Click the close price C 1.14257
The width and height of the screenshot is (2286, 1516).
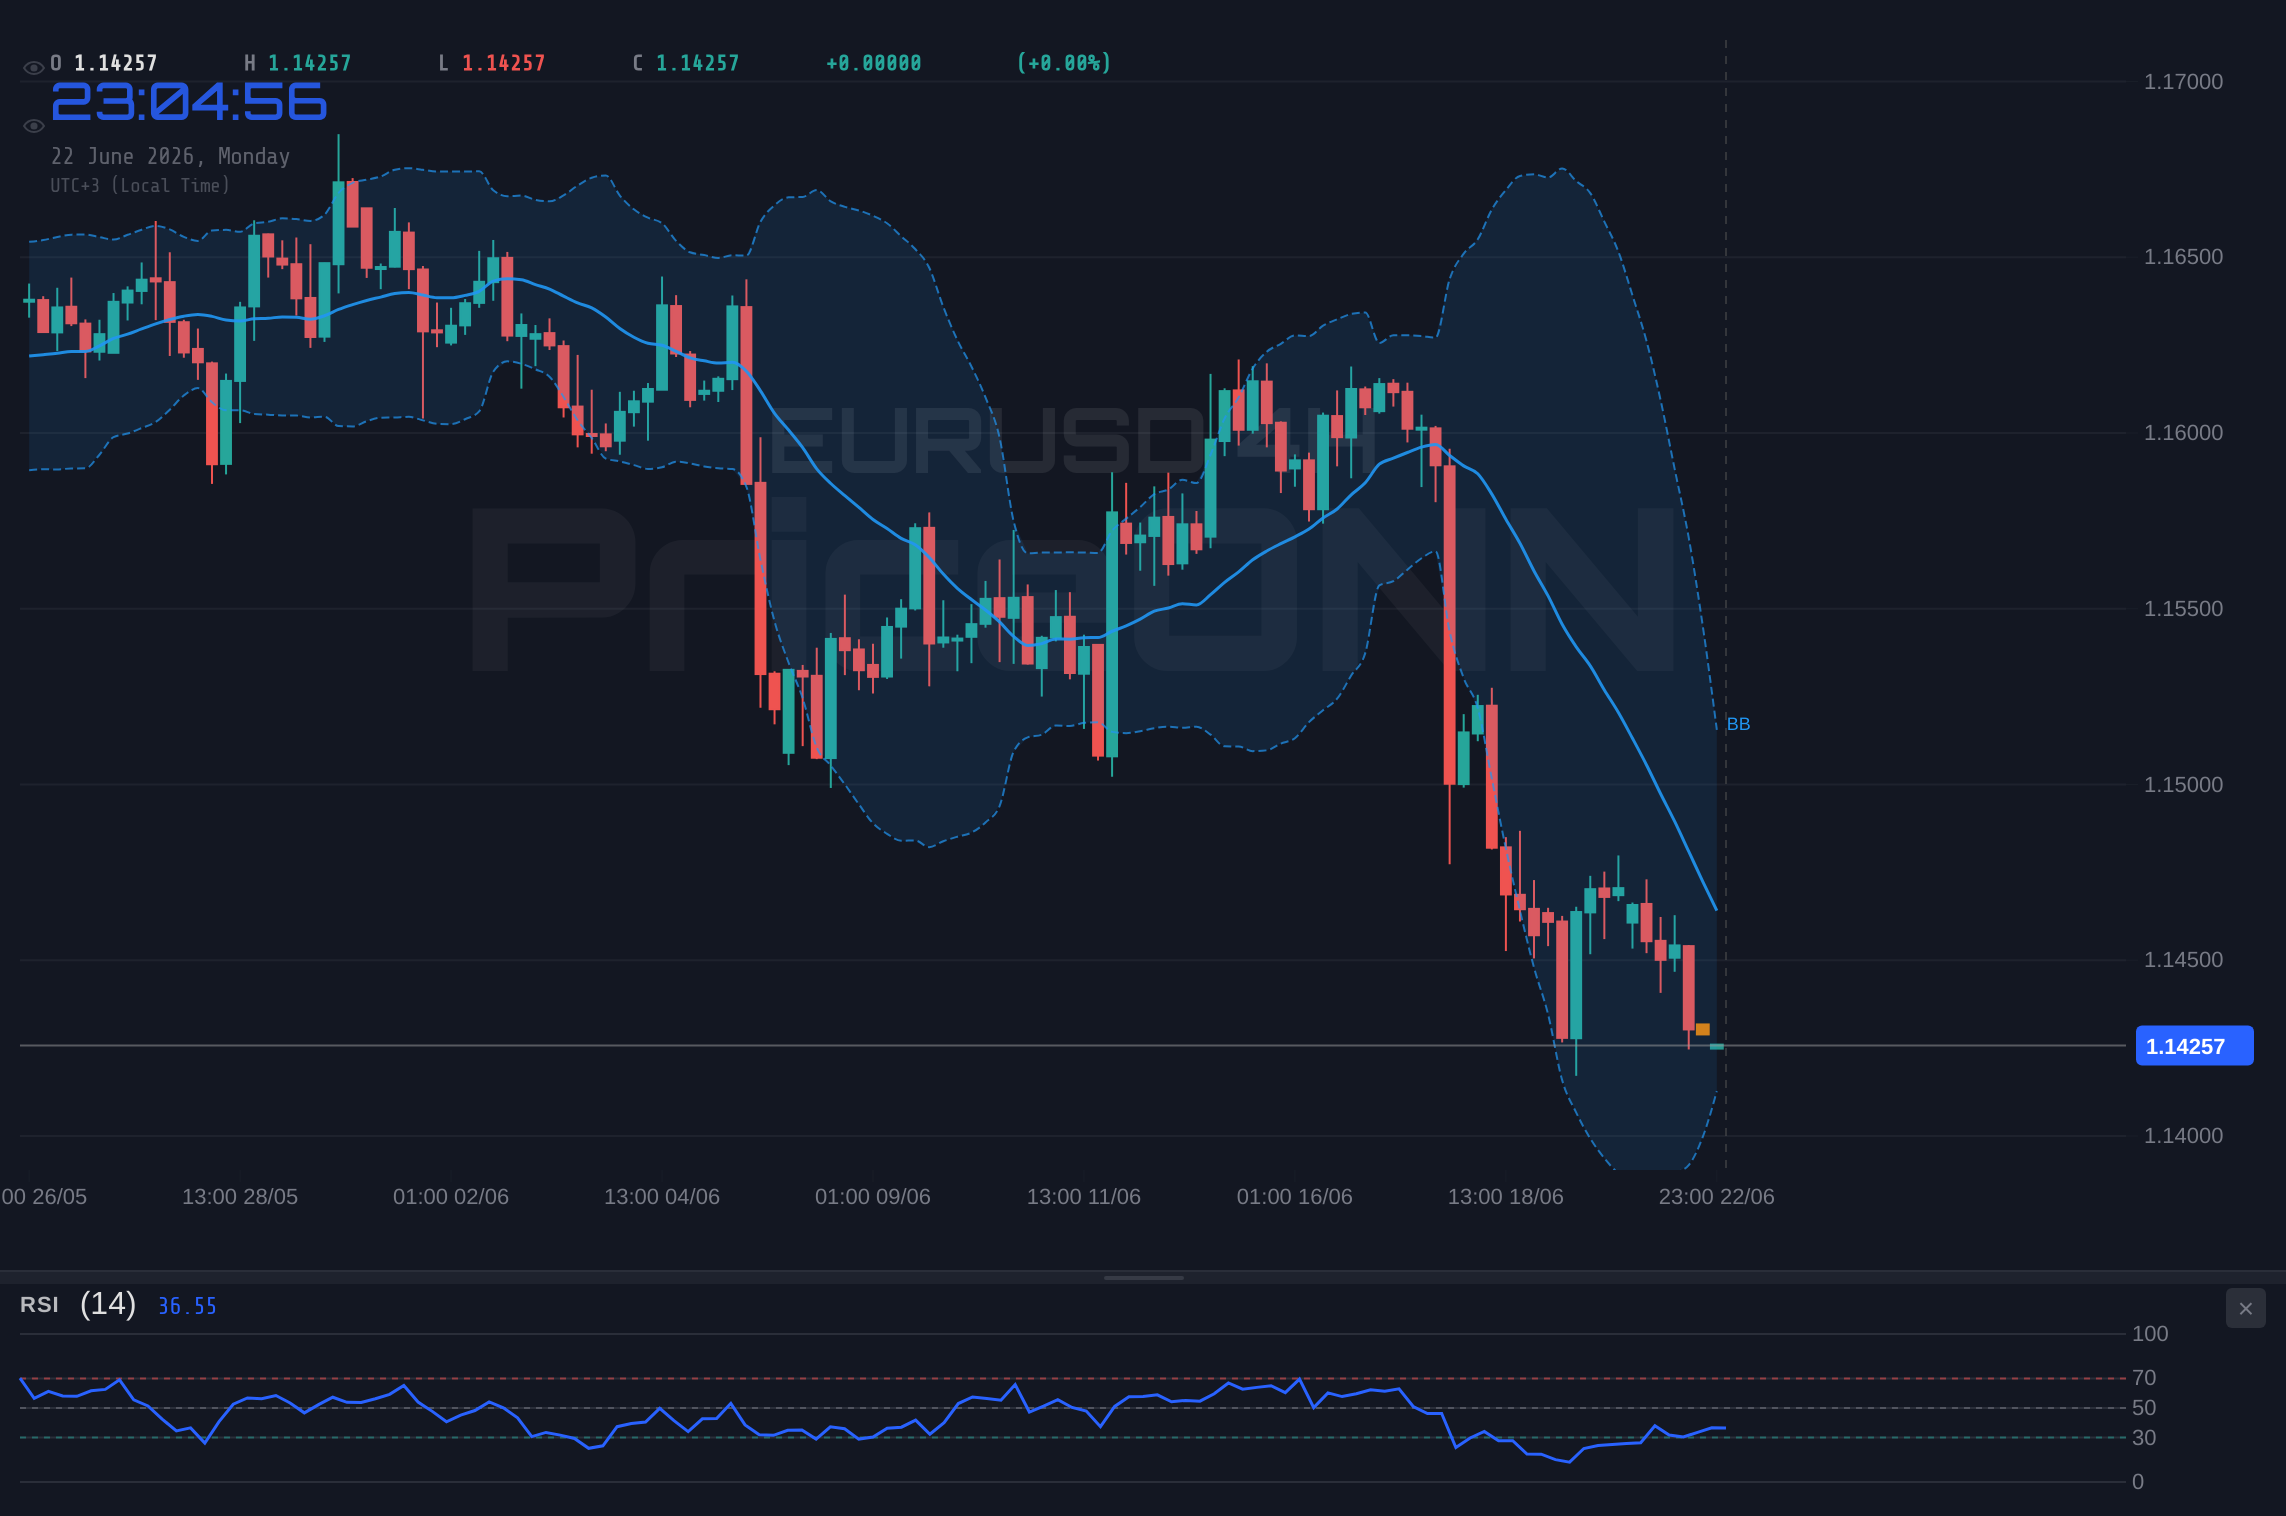coord(686,63)
